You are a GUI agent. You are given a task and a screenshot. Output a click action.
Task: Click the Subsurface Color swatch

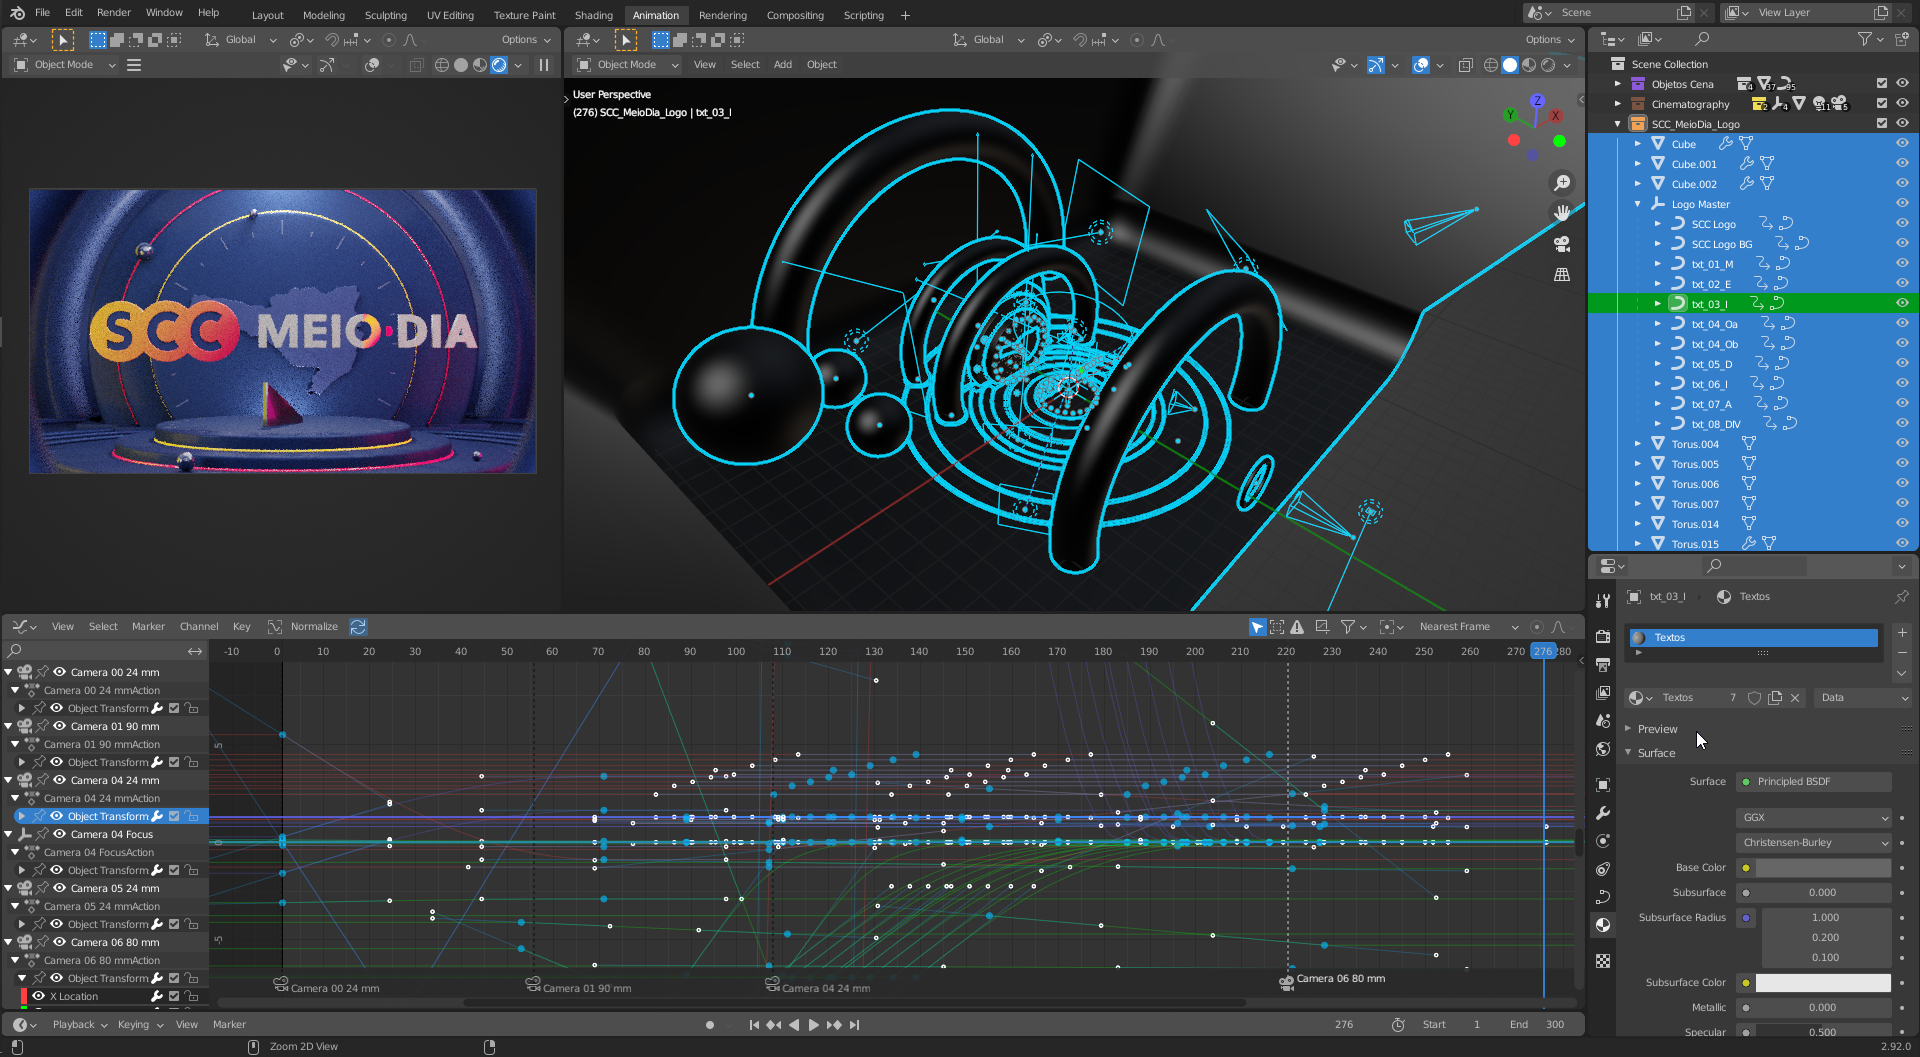(x=1823, y=983)
